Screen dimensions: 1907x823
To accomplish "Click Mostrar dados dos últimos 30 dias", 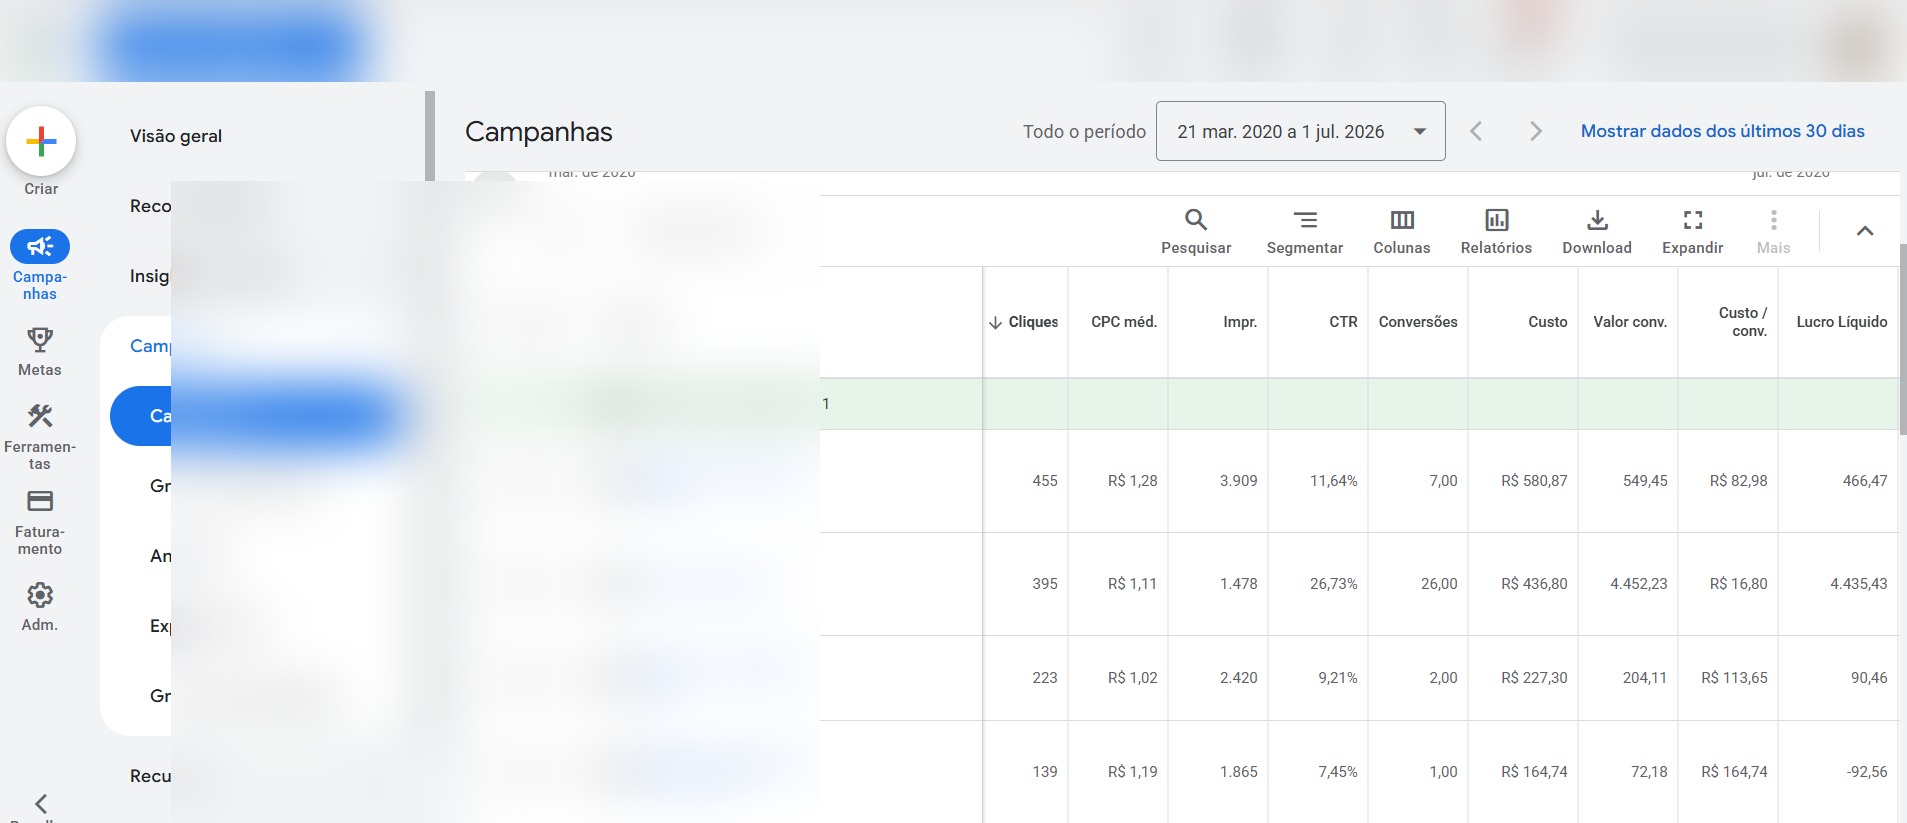I will 1722,131.
